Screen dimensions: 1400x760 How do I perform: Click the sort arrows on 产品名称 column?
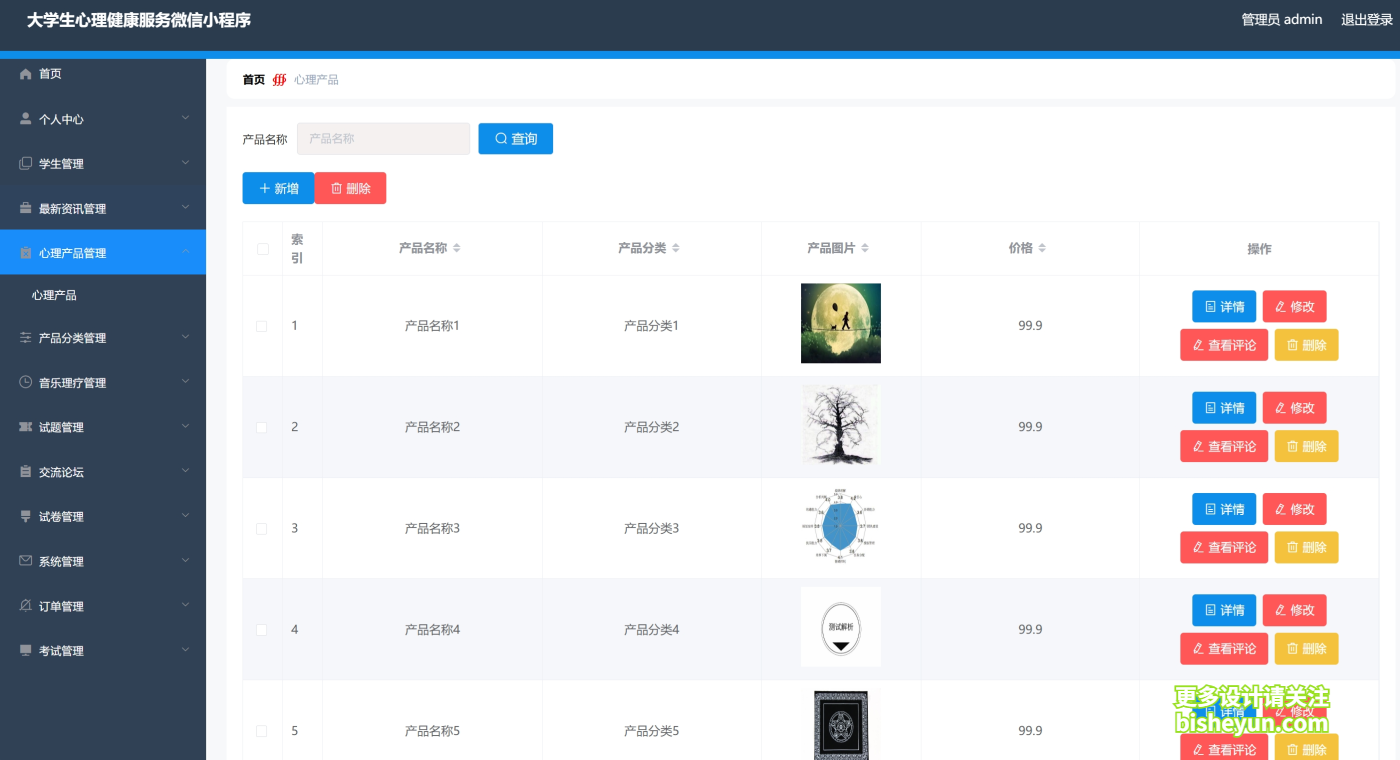click(457, 248)
